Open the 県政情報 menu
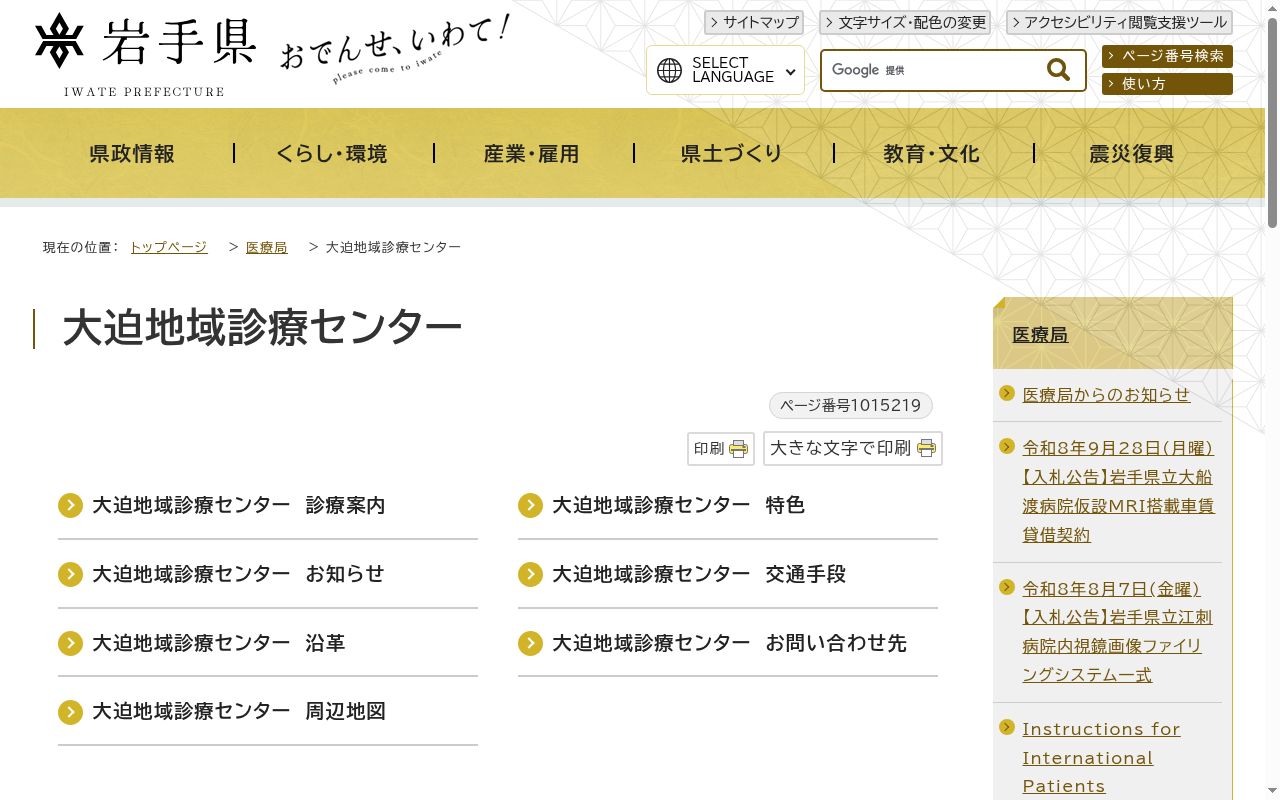 tap(132, 153)
